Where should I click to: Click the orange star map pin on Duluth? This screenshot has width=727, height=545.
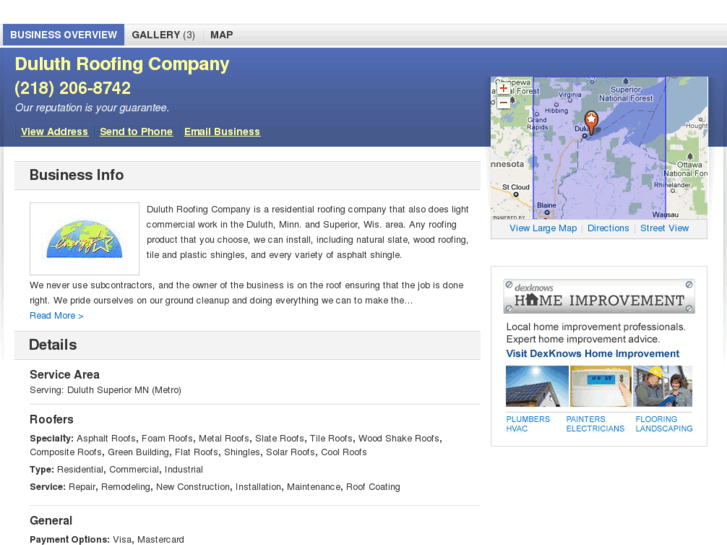tap(591, 123)
